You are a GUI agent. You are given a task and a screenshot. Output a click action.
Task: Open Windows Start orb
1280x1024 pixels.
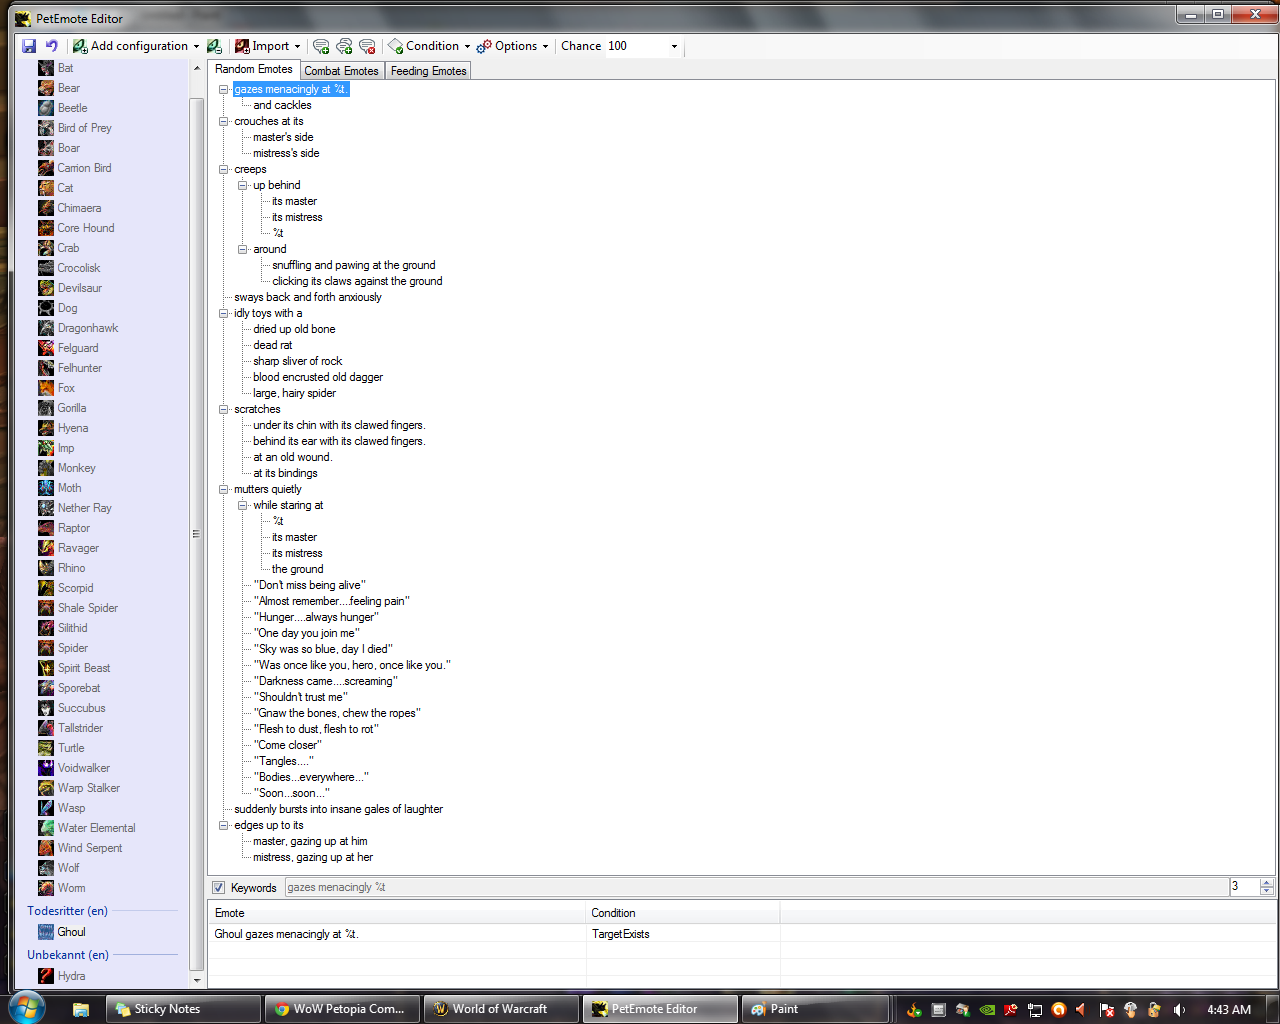[26, 1008]
